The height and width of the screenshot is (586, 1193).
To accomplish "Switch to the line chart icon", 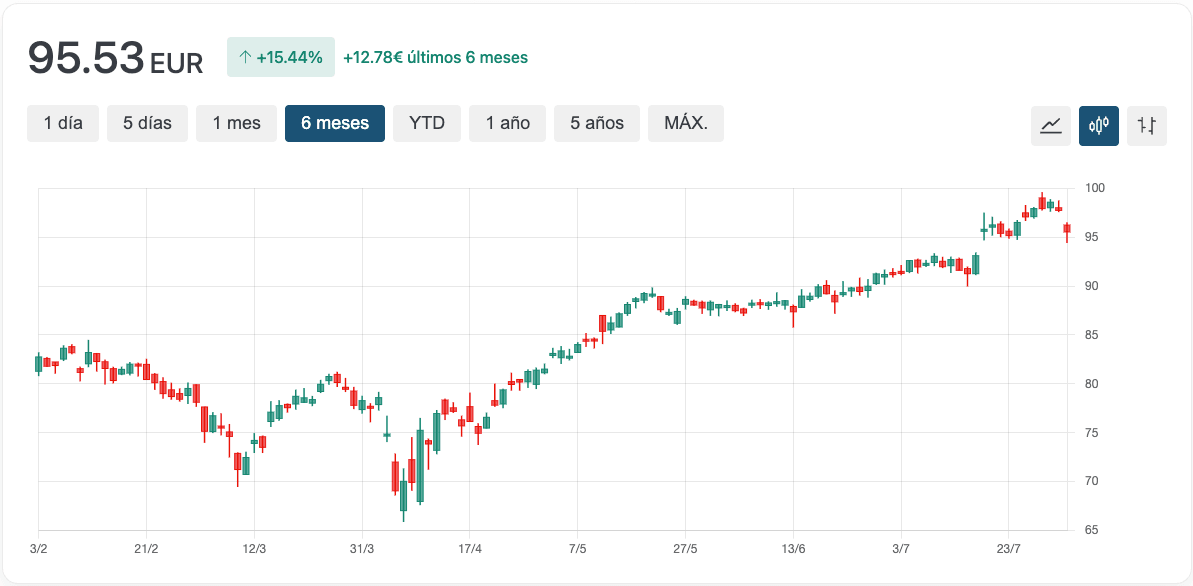I will click(1050, 126).
